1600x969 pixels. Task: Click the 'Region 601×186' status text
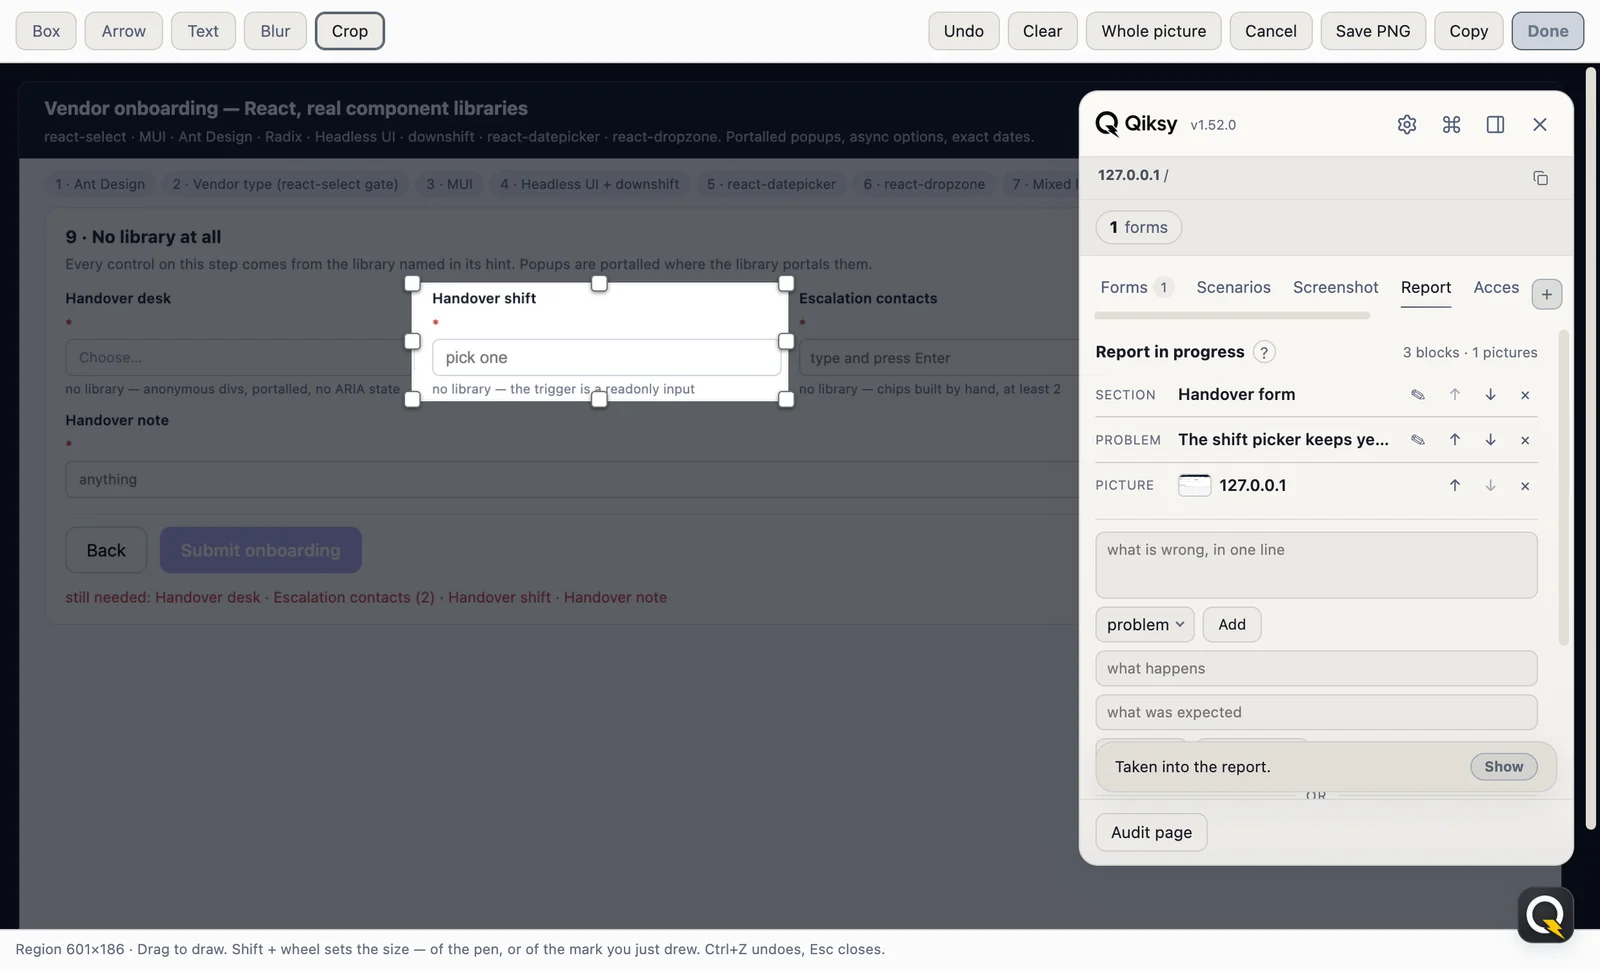pos(69,949)
